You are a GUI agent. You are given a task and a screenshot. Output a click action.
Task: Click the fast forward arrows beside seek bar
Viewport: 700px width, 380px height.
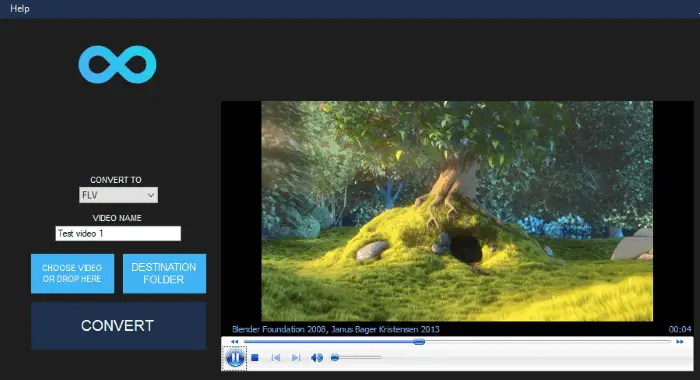click(x=679, y=342)
